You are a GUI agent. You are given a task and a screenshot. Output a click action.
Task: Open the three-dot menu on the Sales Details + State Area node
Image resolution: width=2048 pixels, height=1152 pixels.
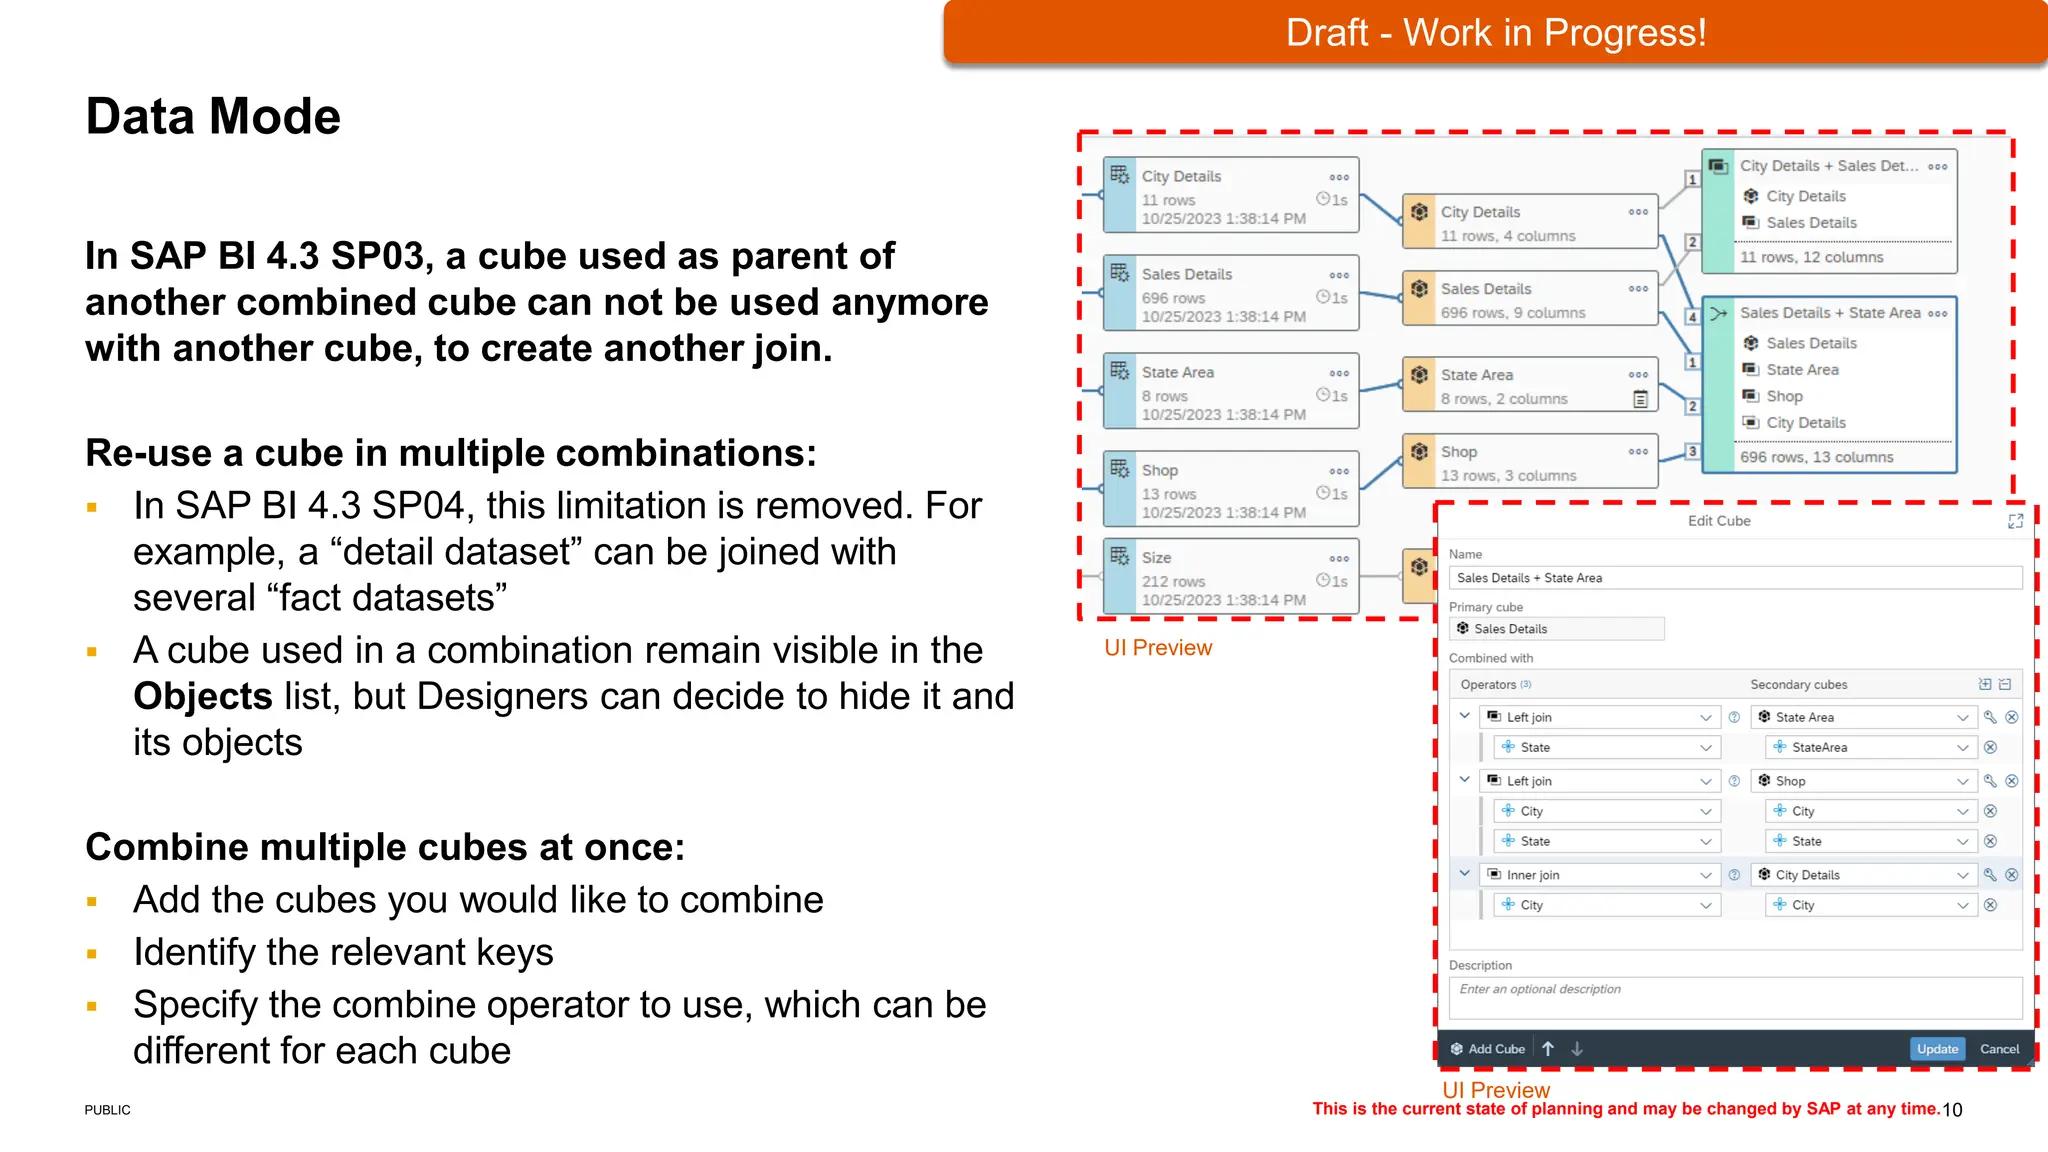[x=1938, y=313]
